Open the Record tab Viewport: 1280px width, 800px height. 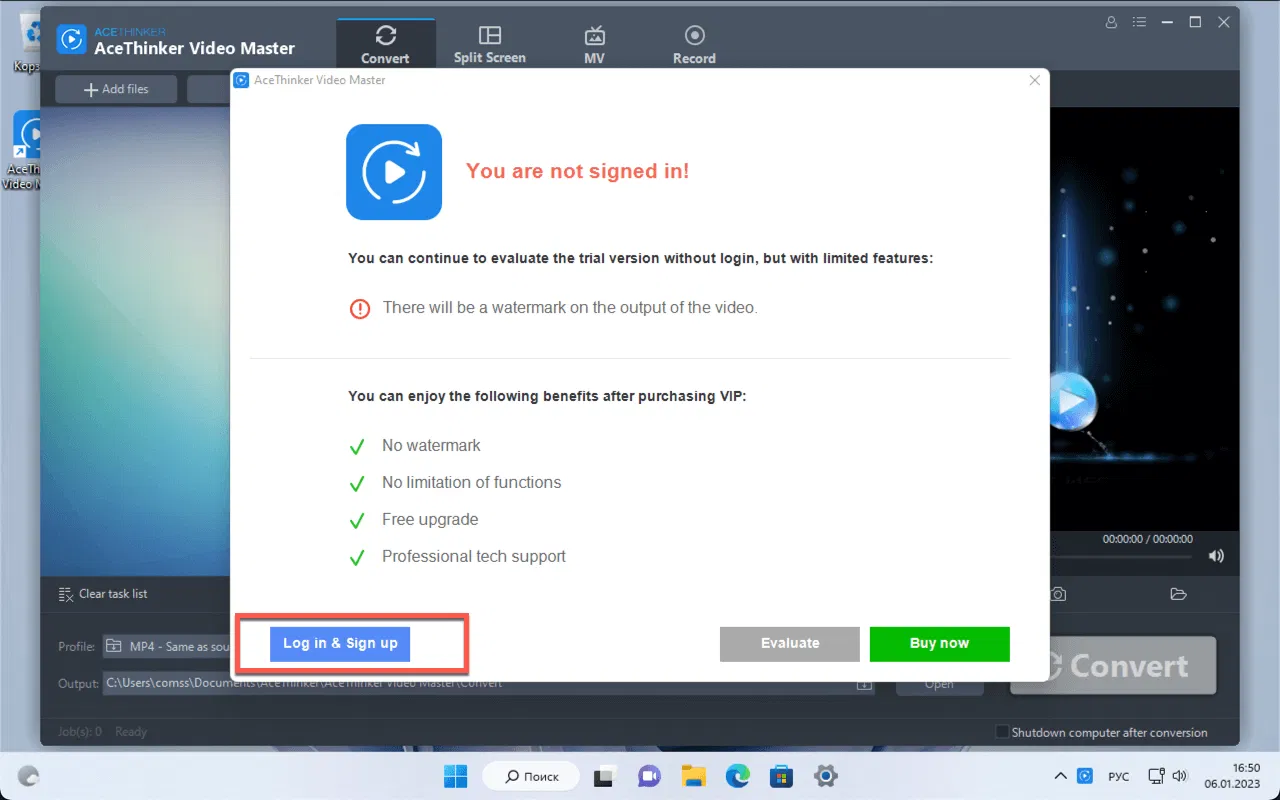tap(694, 45)
